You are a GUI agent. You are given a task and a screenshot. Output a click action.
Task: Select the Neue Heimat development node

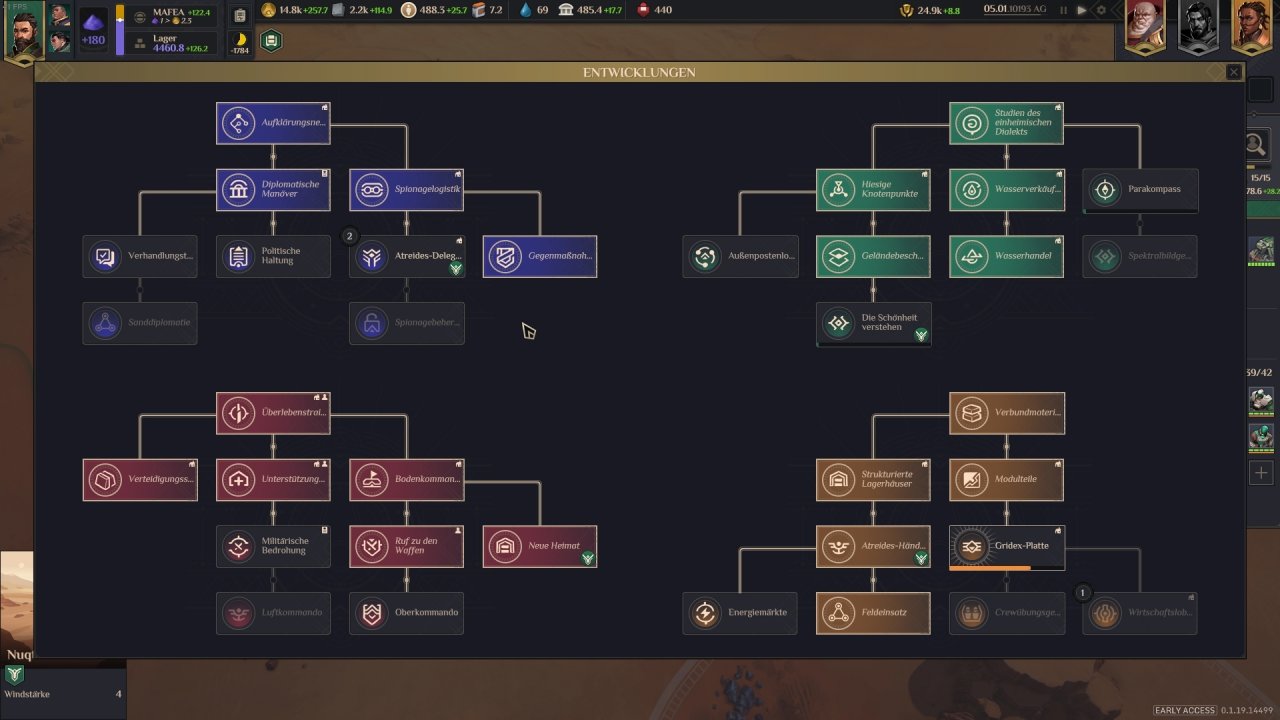(540, 546)
